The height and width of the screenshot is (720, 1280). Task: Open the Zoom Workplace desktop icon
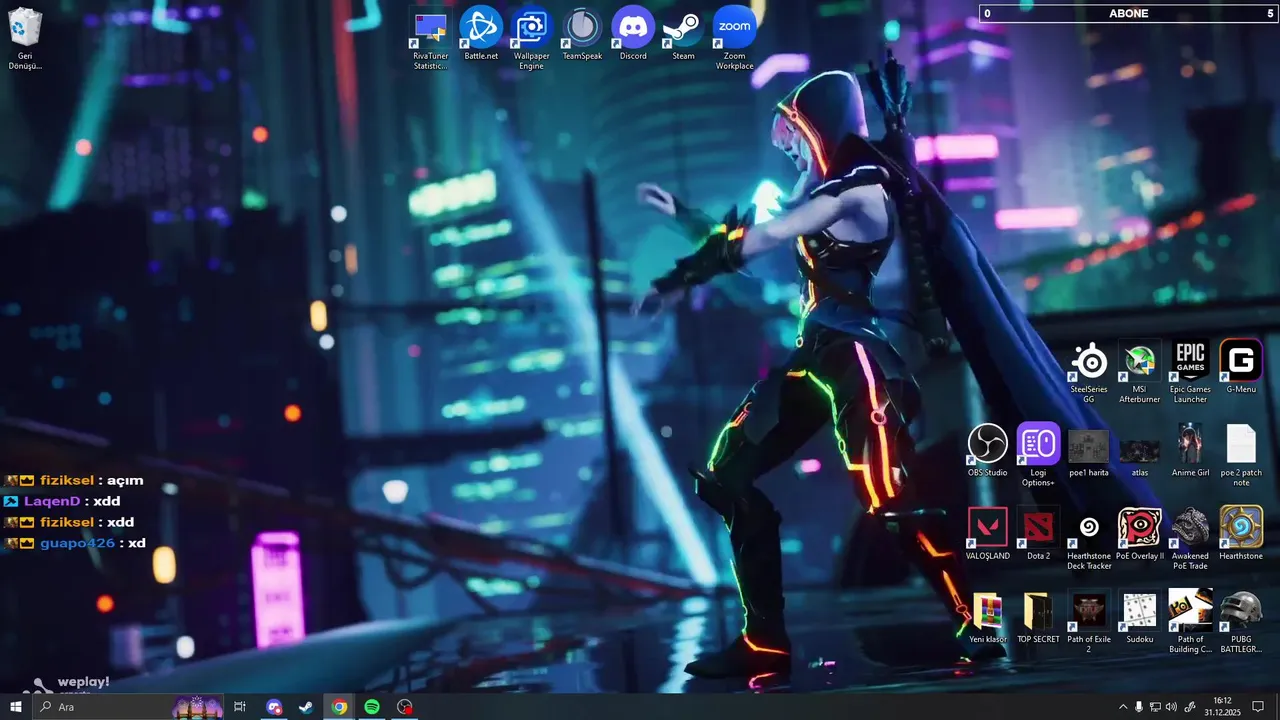point(734,40)
